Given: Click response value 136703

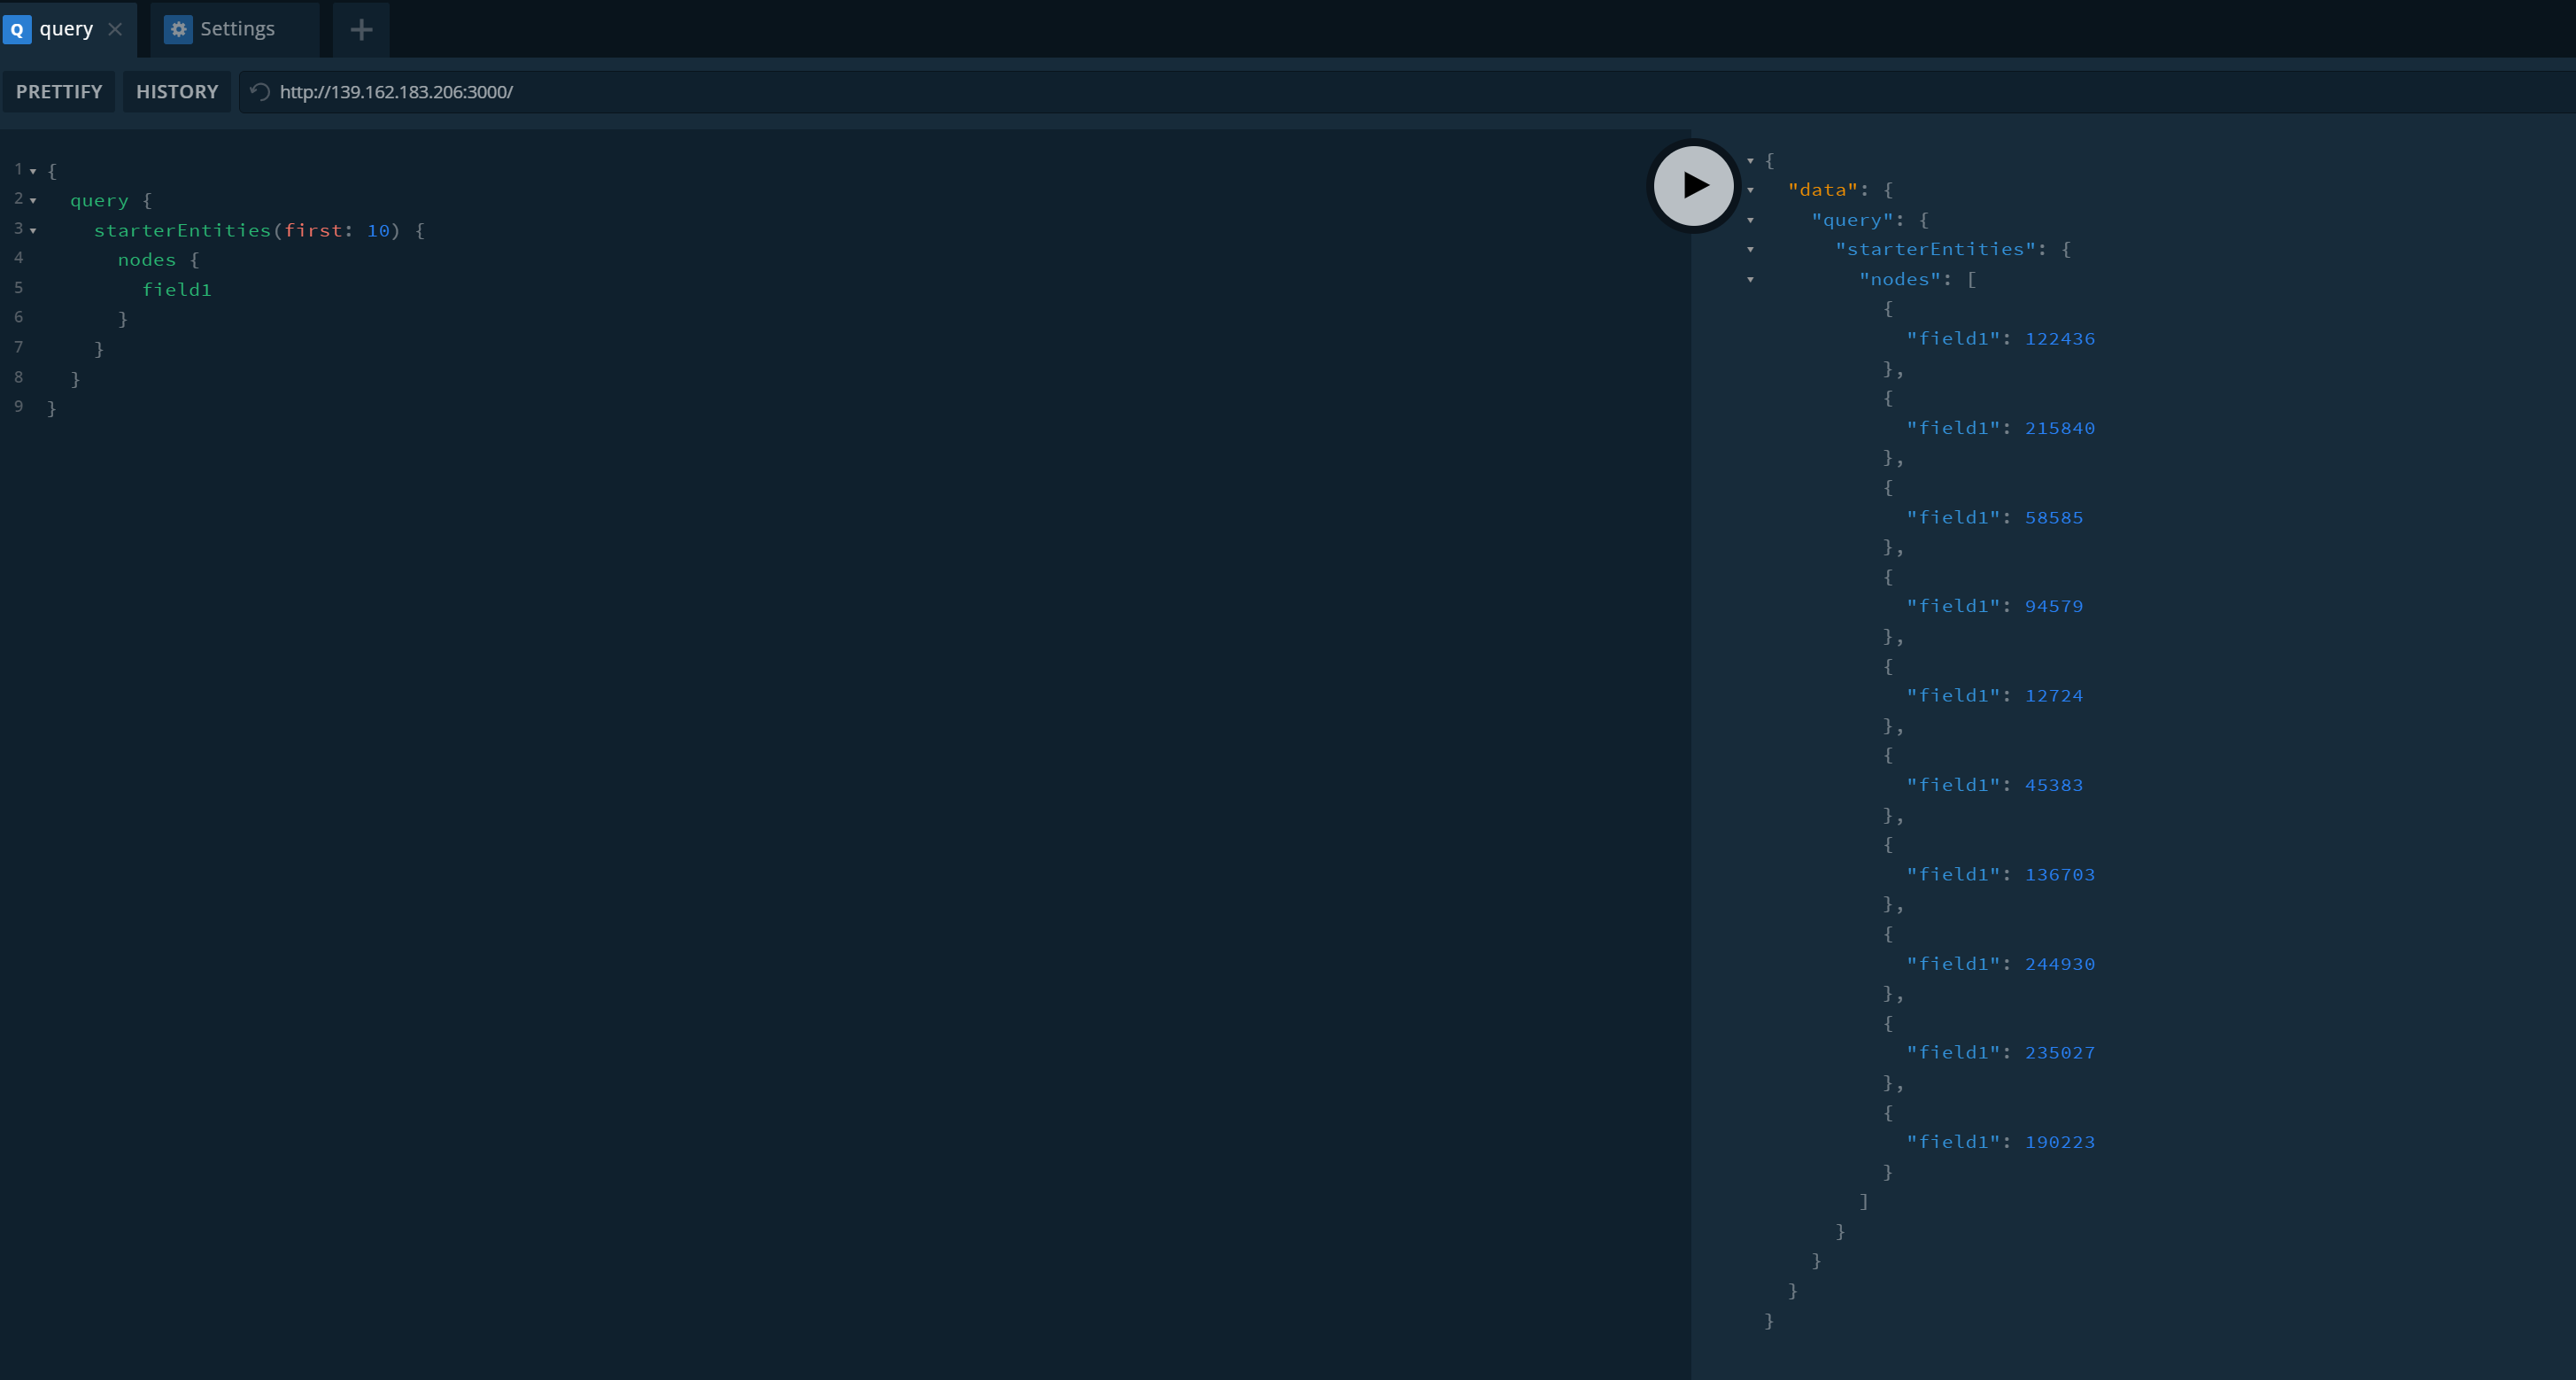Looking at the screenshot, I should (2060, 875).
